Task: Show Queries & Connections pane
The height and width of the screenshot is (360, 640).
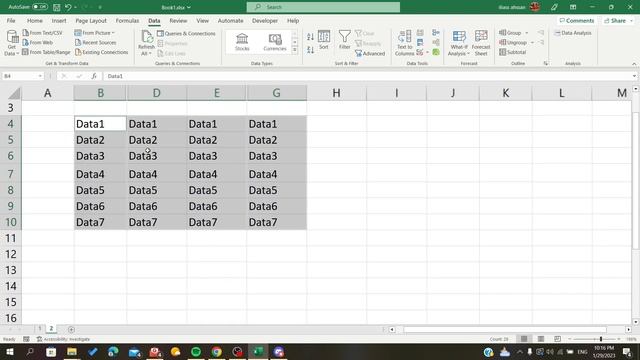Action: (x=186, y=33)
